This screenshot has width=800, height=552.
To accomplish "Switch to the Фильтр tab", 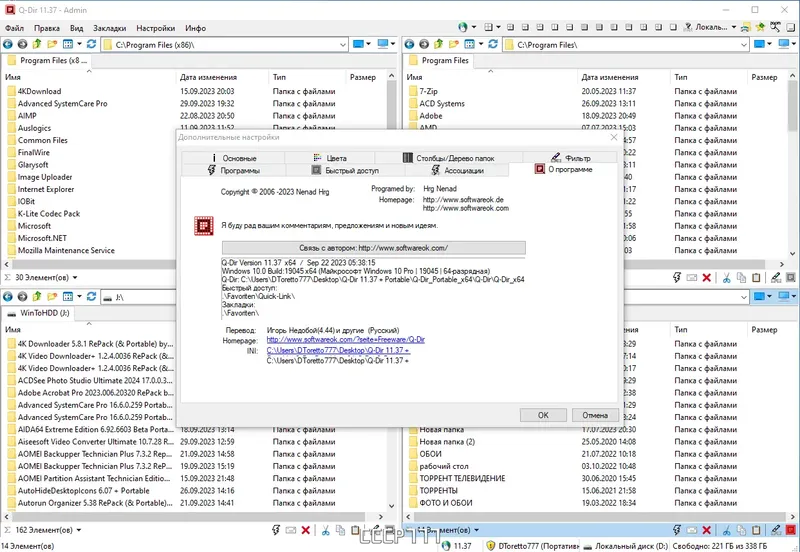I will [570, 158].
